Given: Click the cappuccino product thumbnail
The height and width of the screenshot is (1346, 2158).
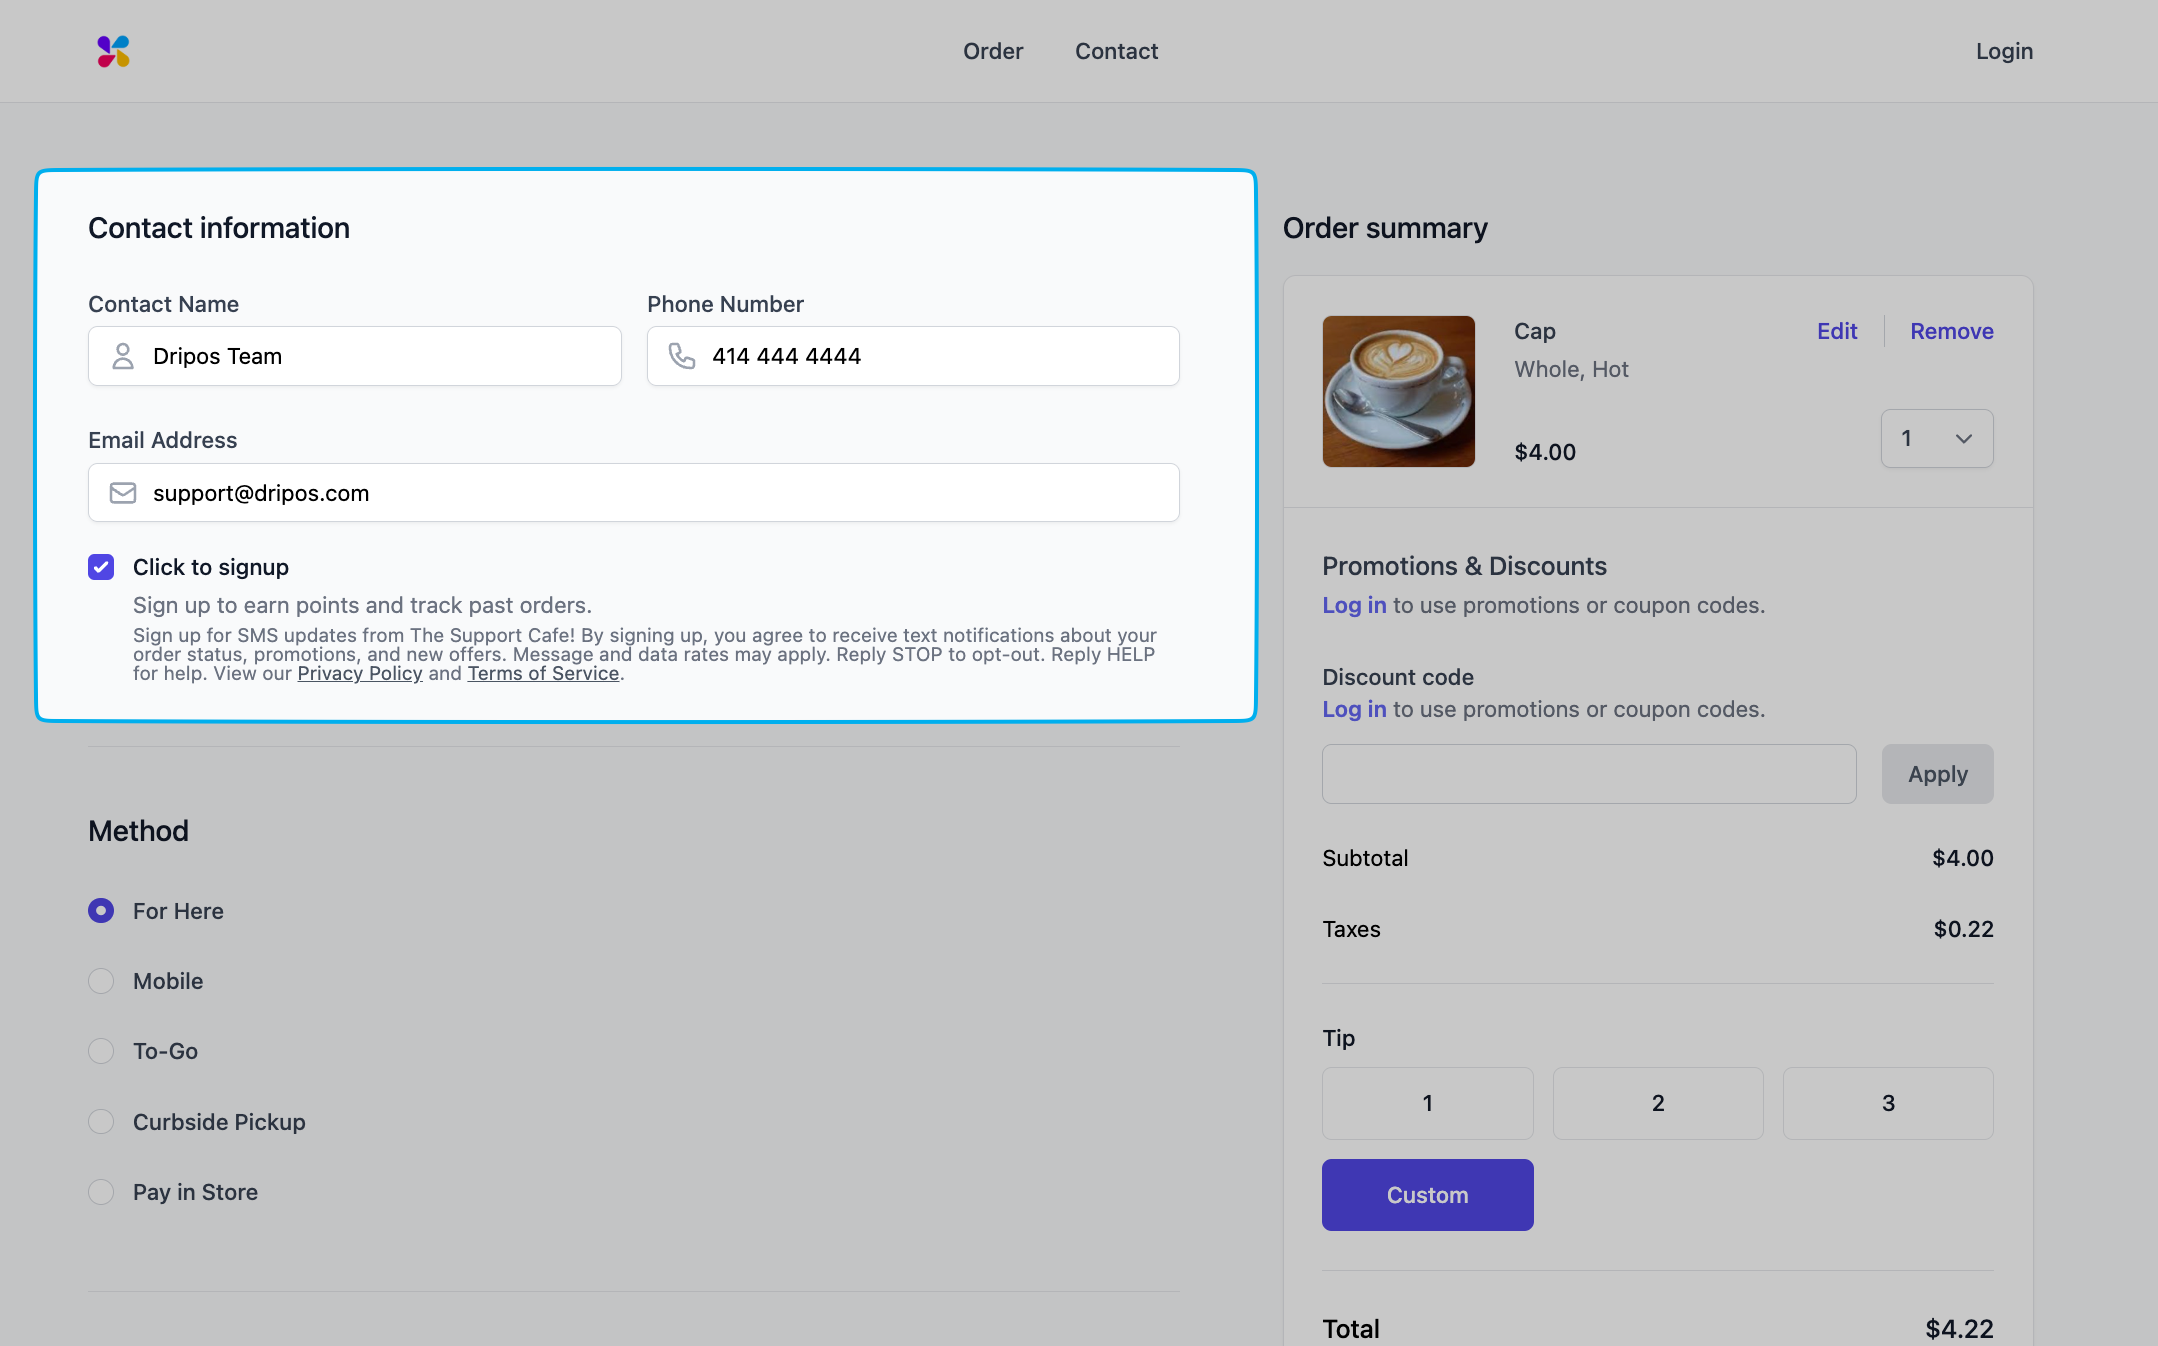Looking at the screenshot, I should coord(1398,391).
